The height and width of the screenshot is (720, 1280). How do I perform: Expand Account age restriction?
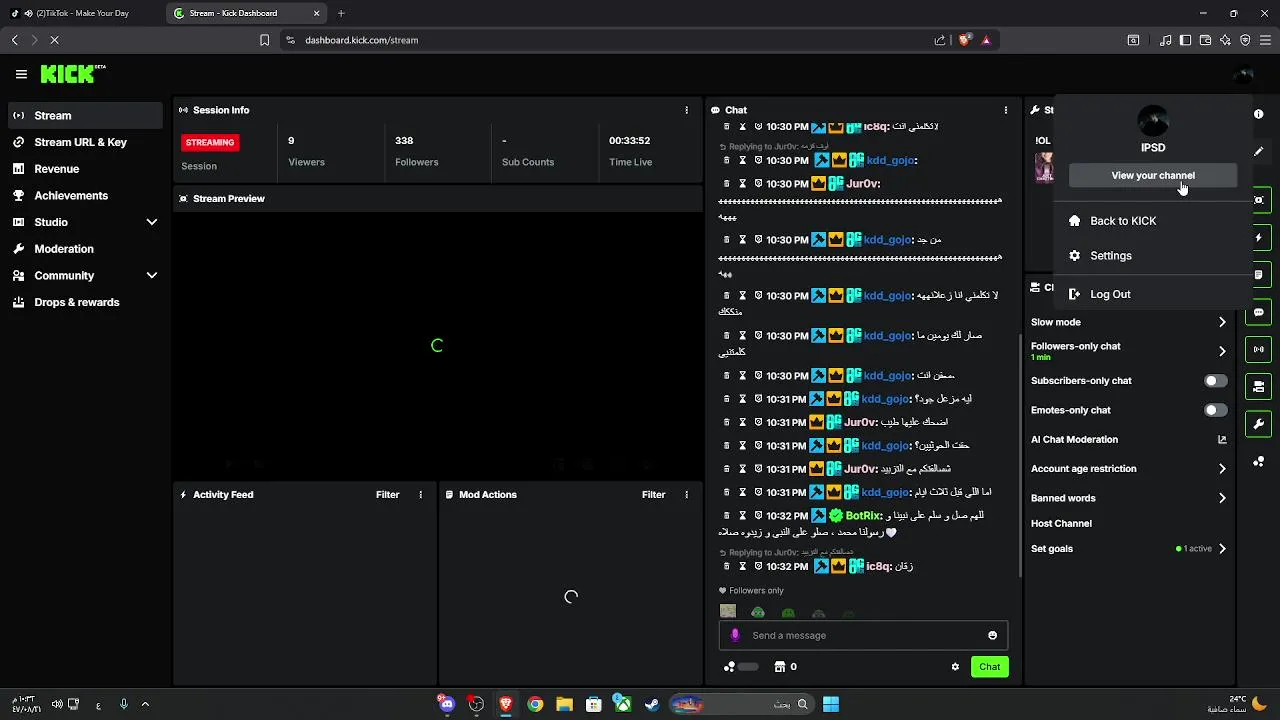[1128, 468]
